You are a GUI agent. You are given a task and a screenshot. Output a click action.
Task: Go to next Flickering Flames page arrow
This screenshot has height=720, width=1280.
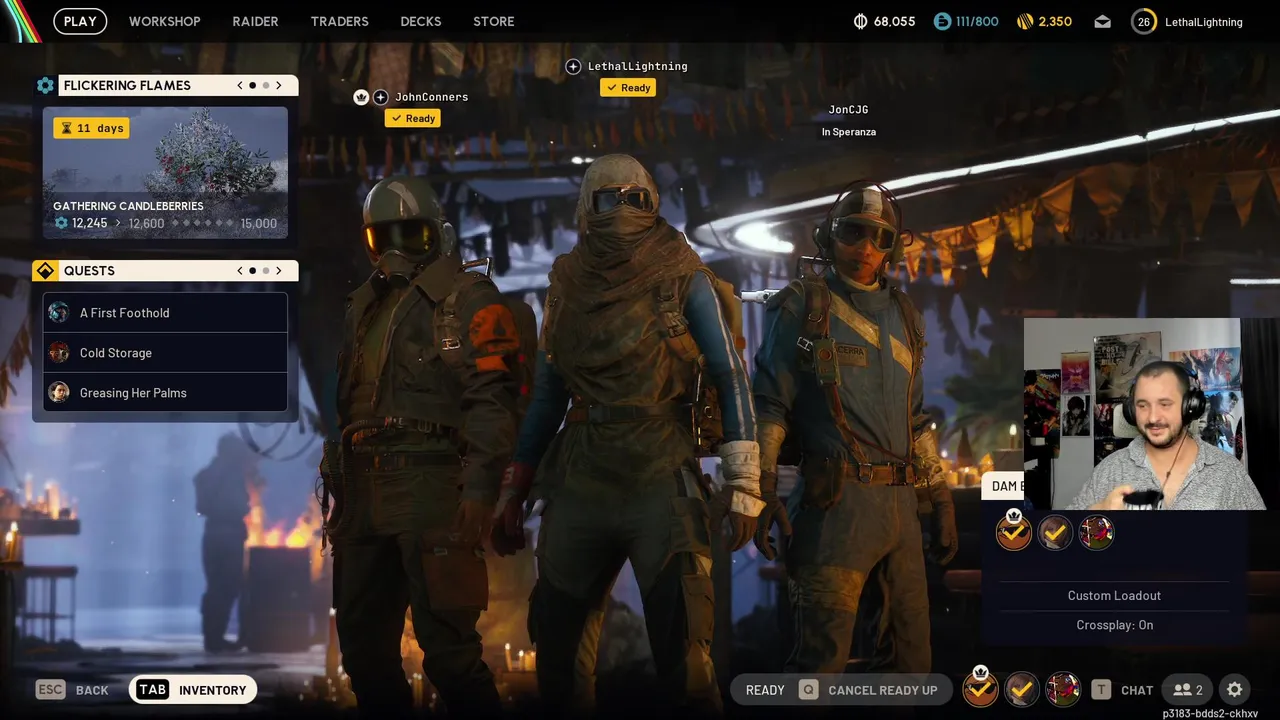coord(279,86)
